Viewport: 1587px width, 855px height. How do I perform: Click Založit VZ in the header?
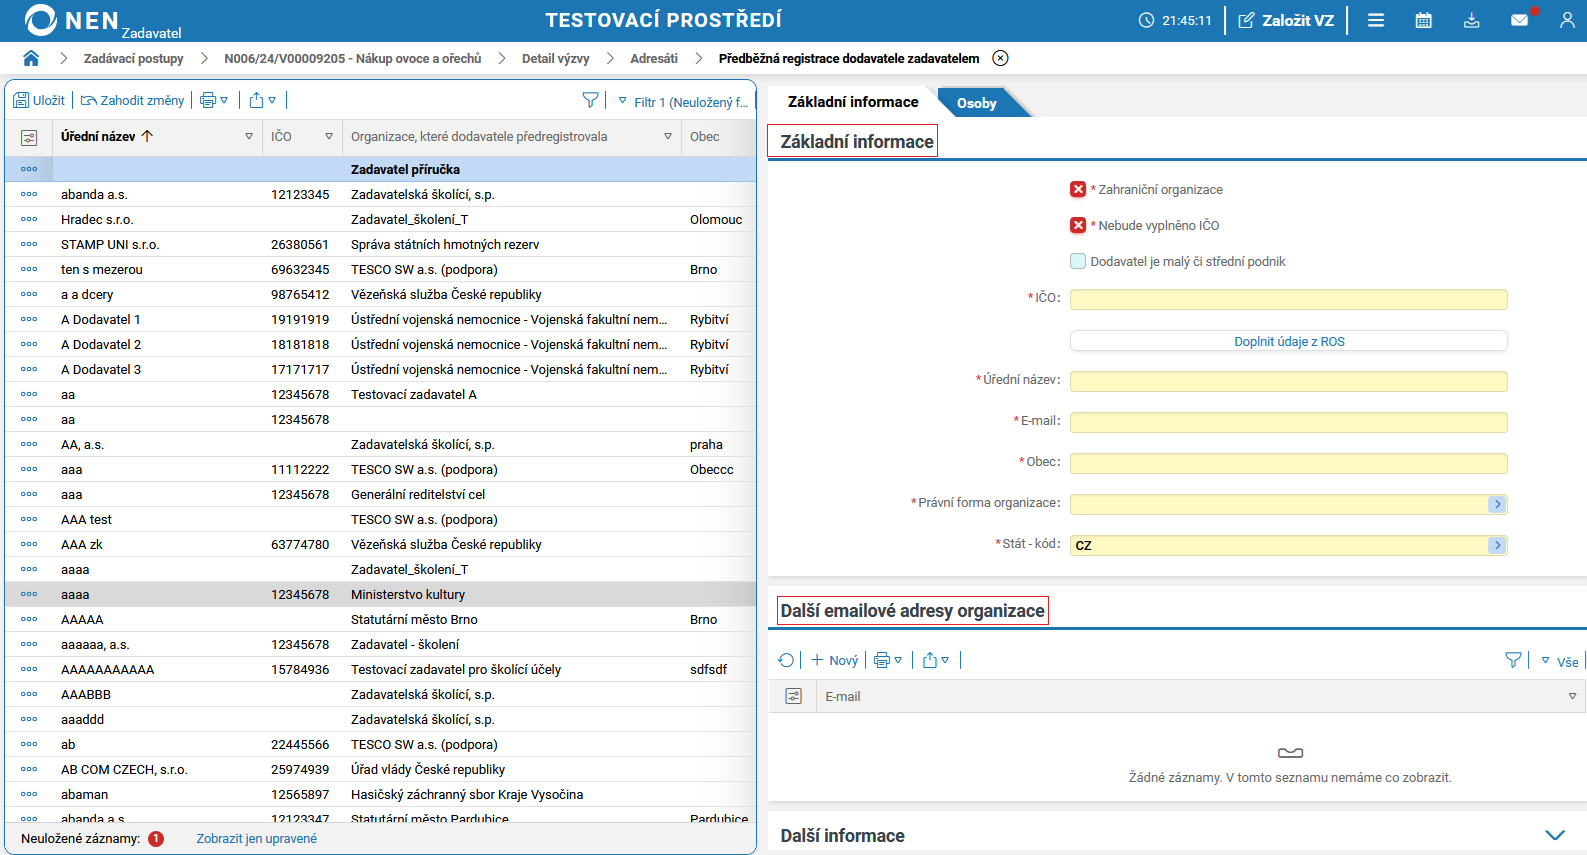click(1286, 20)
